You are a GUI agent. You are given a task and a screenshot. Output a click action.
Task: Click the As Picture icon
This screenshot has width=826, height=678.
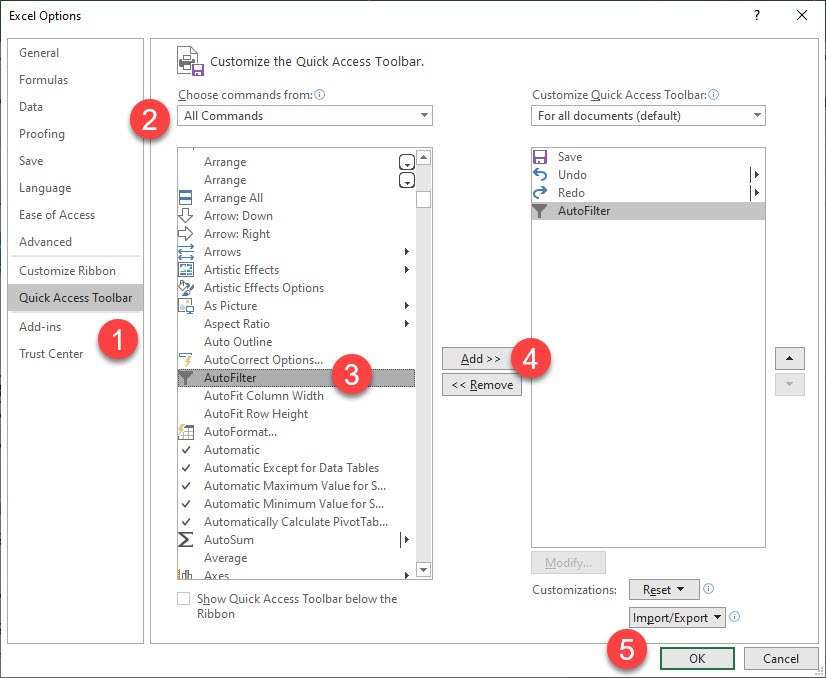185,306
